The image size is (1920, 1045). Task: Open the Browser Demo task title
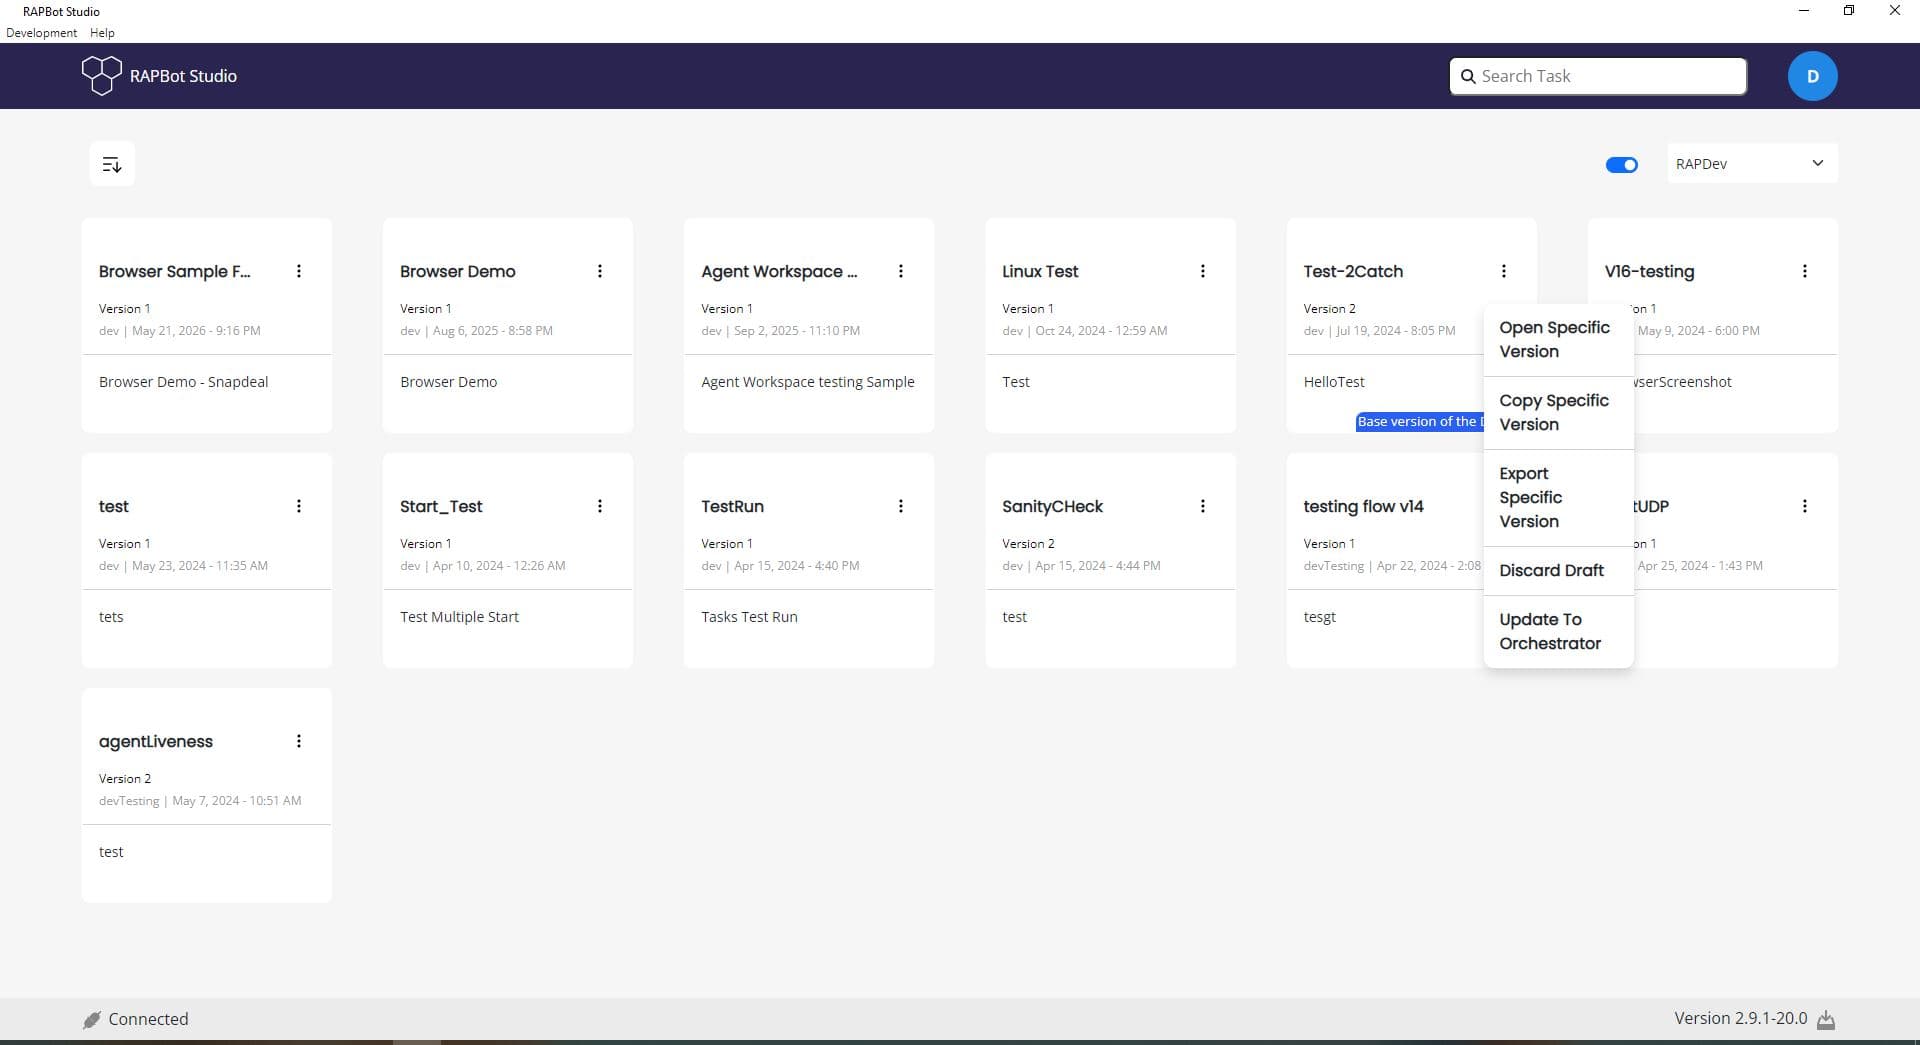[x=458, y=272]
